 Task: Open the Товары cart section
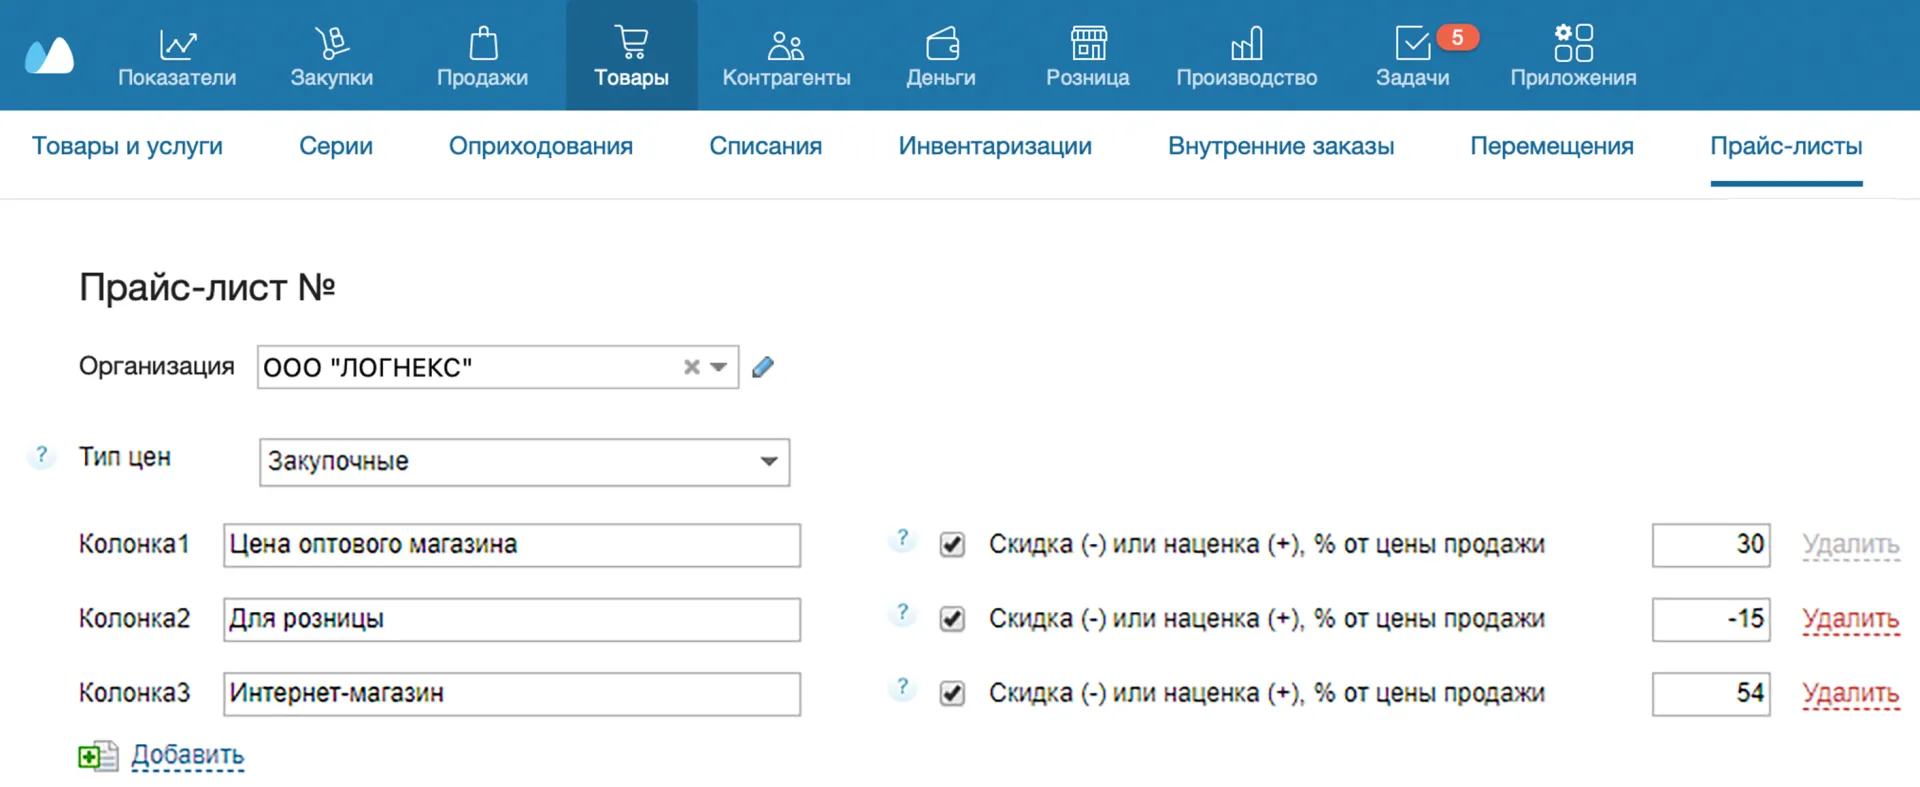click(631, 57)
